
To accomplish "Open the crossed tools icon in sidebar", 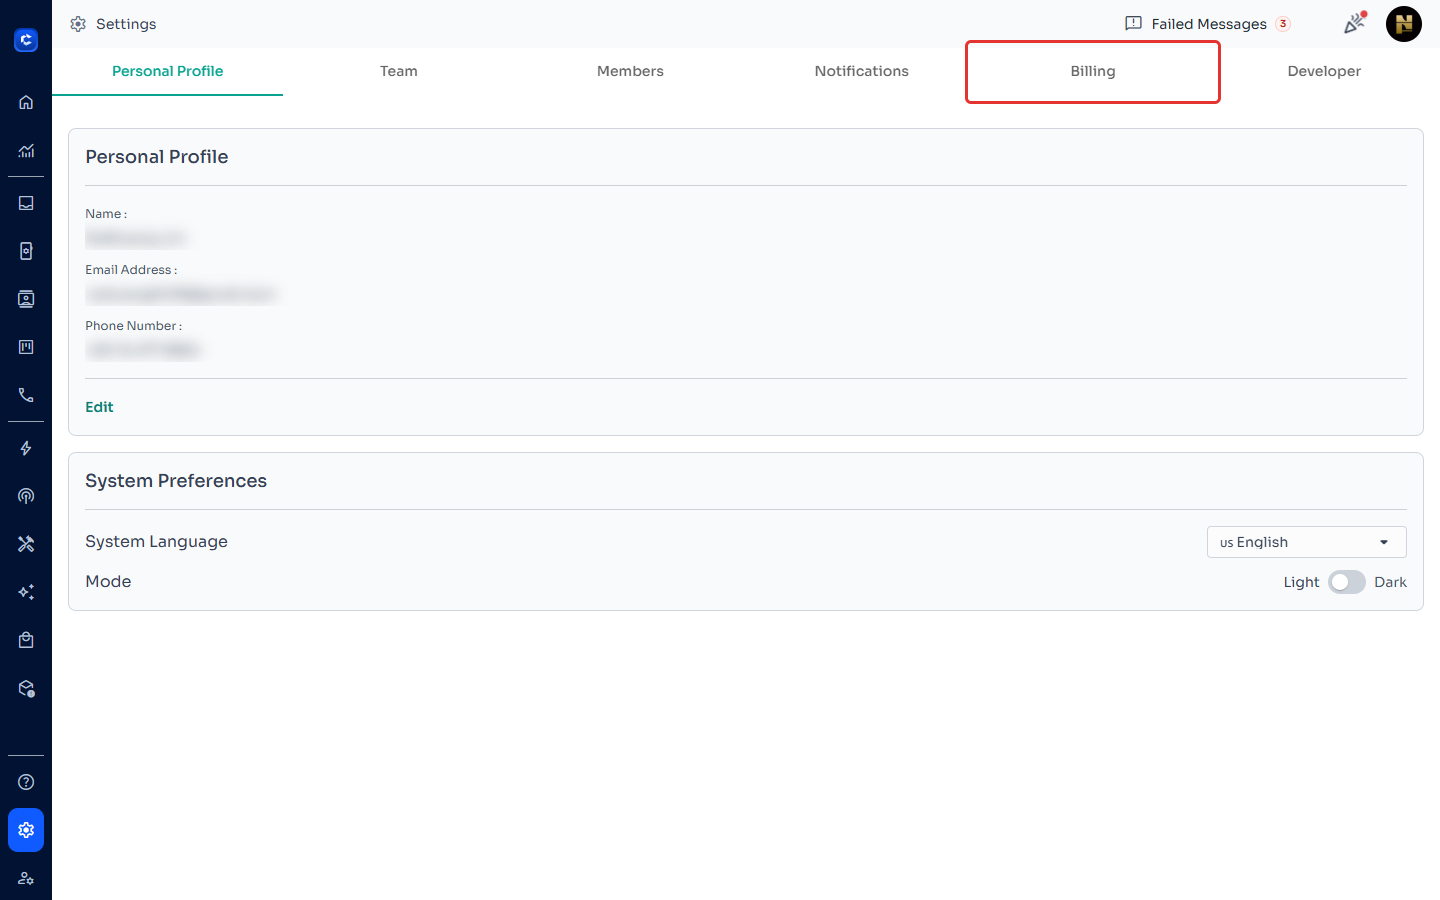I will (26, 544).
